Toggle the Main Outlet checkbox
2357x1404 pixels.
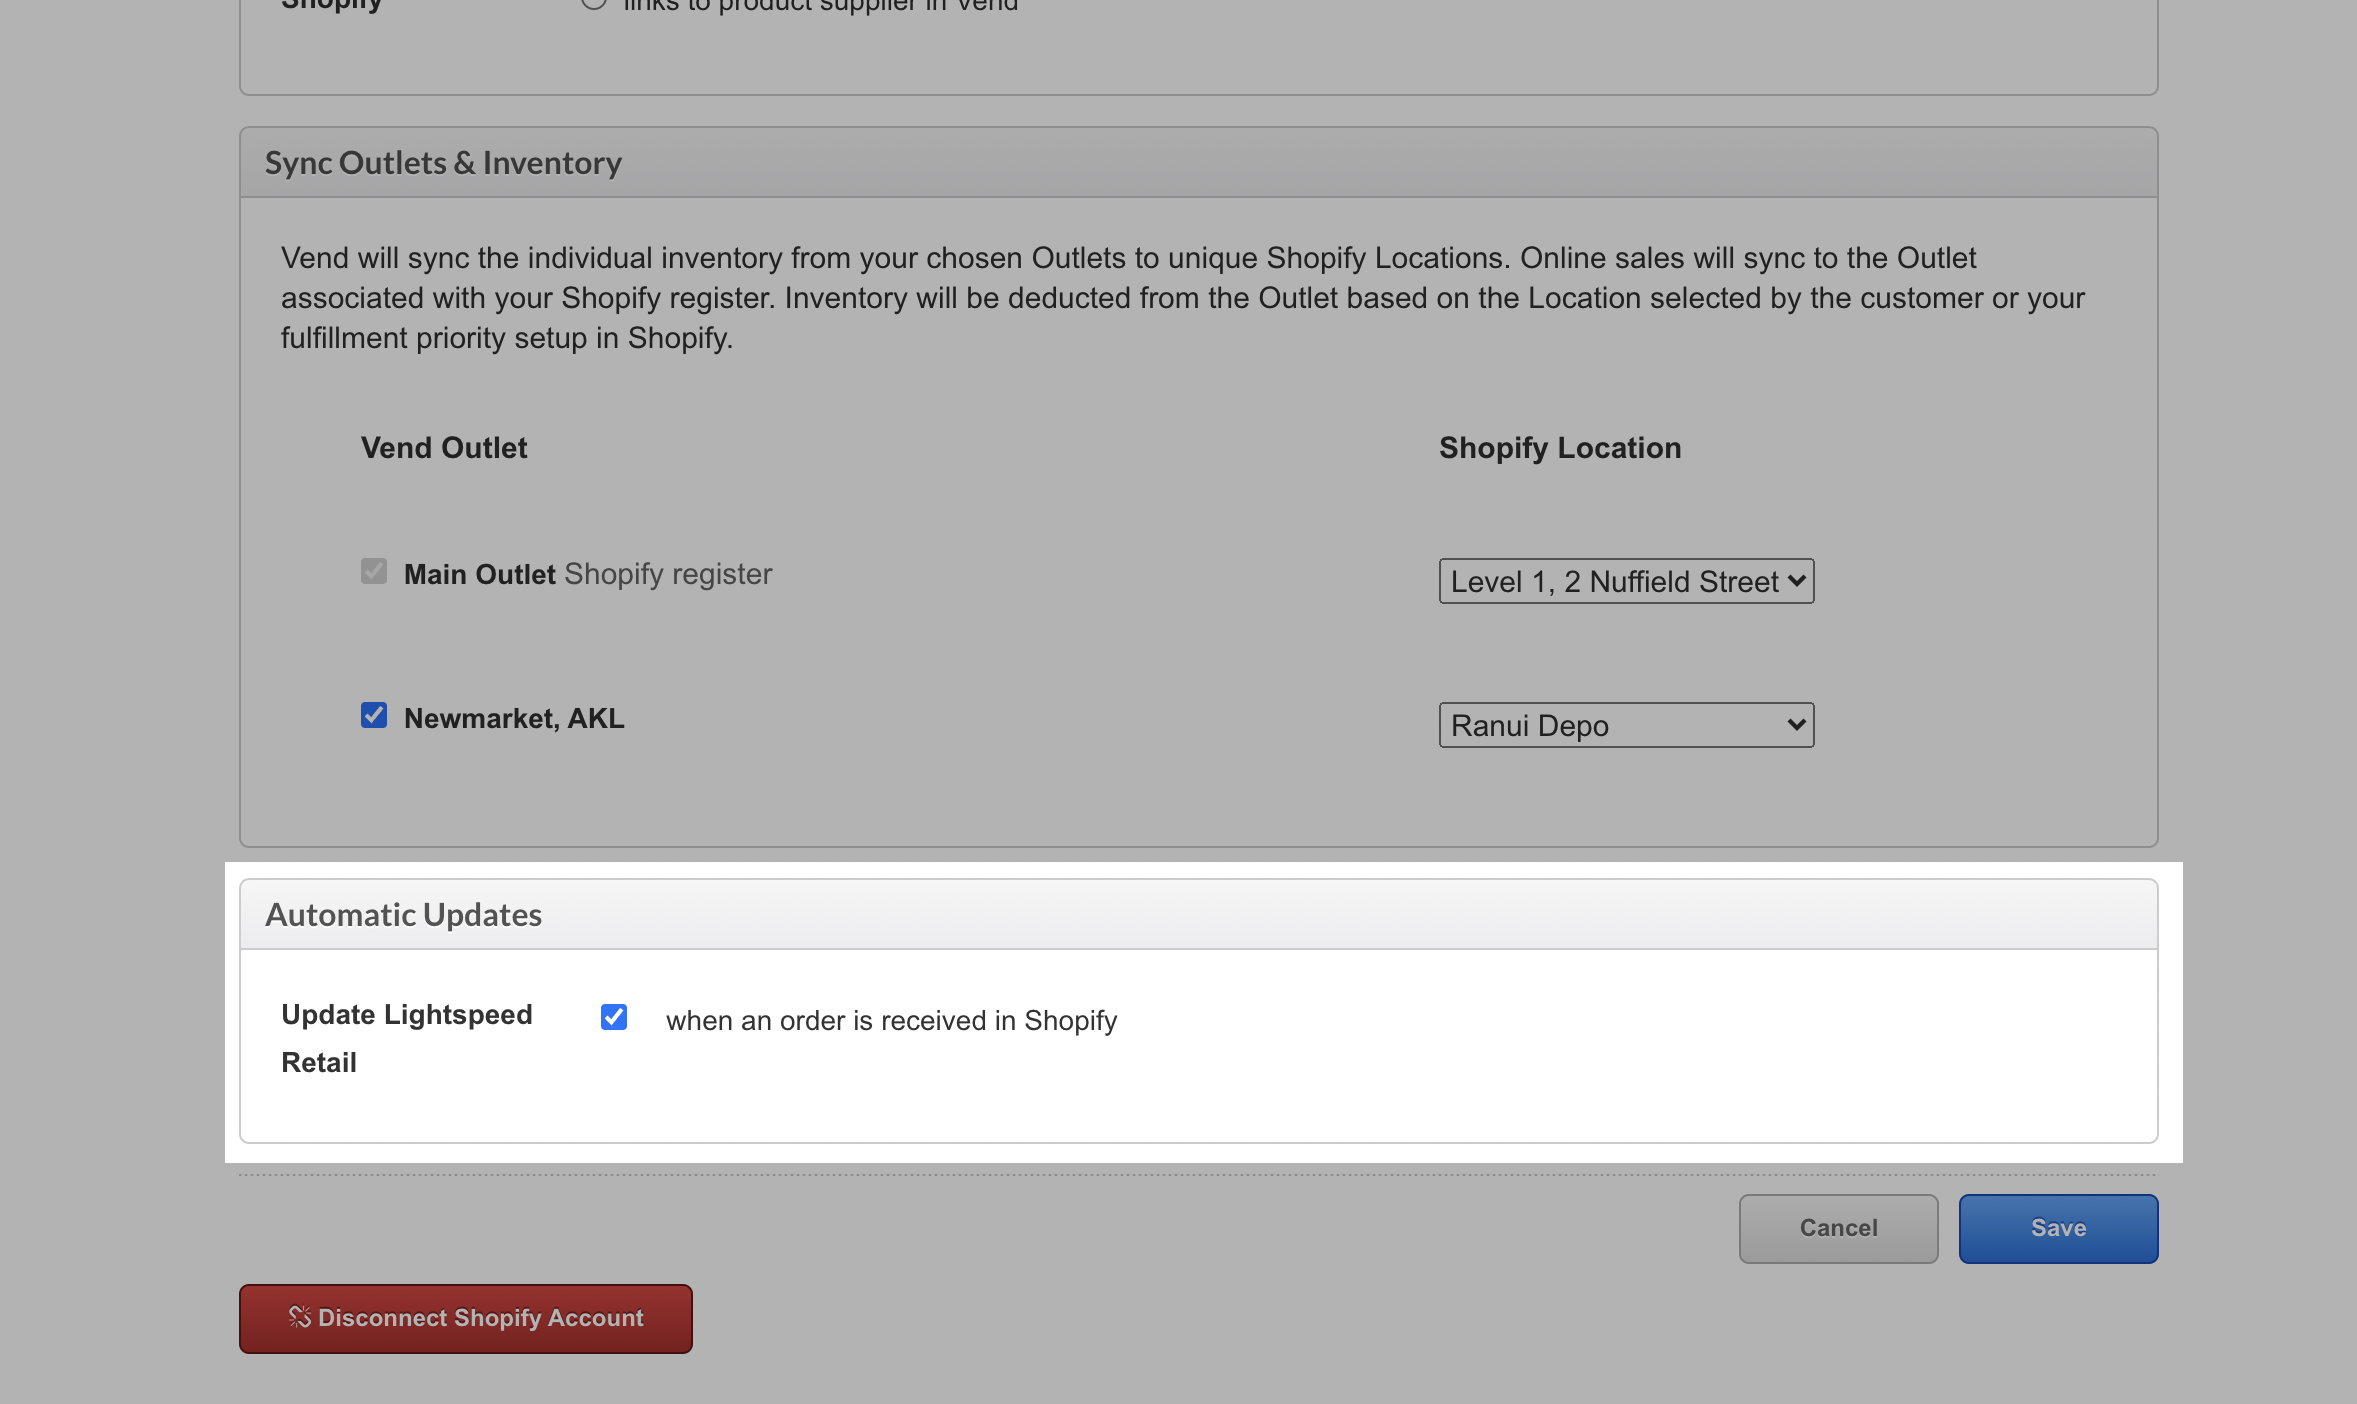(374, 572)
